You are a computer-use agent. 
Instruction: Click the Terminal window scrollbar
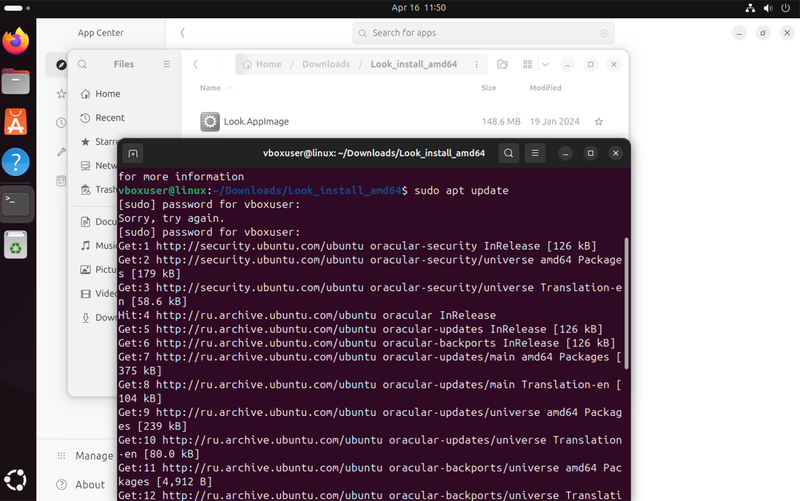(627, 304)
